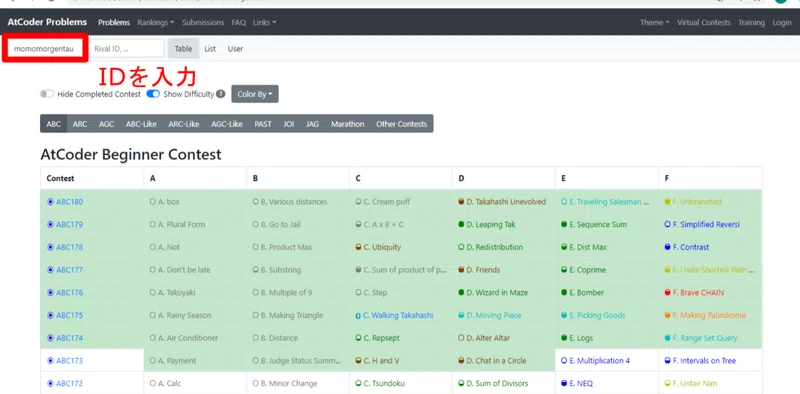Image resolution: width=800 pixels, height=394 pixels.
Task: Click difficulty circle of F. Making Palindrome
Action: 667,315
